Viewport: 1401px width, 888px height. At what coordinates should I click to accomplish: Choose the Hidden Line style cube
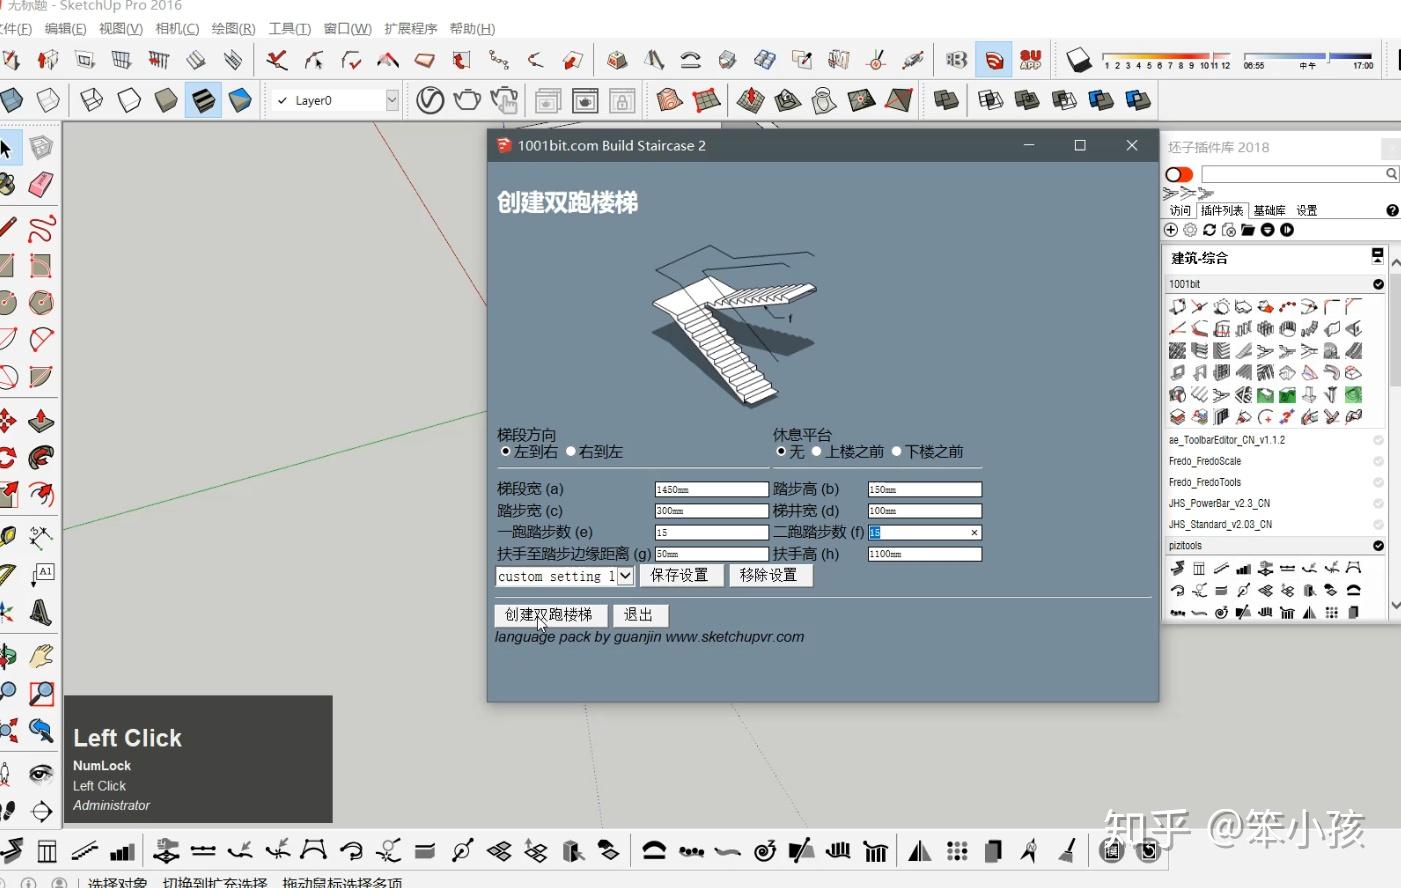(x=128, y=100)
